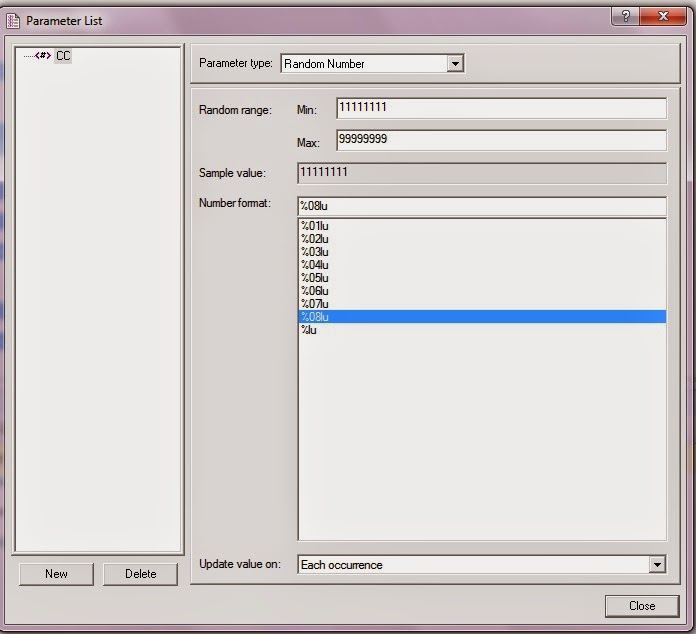
Task: Choose %03lu number format
Action: click(482, 252)
